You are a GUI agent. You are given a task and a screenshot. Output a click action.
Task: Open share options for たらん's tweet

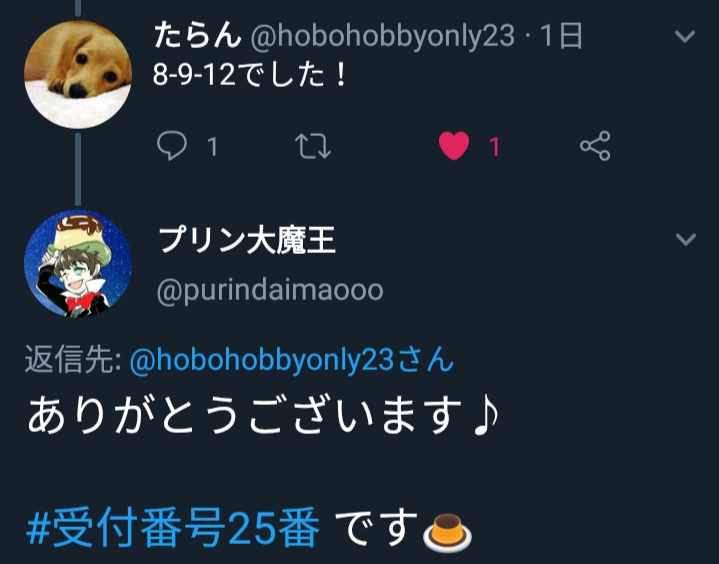pos(595,146)
